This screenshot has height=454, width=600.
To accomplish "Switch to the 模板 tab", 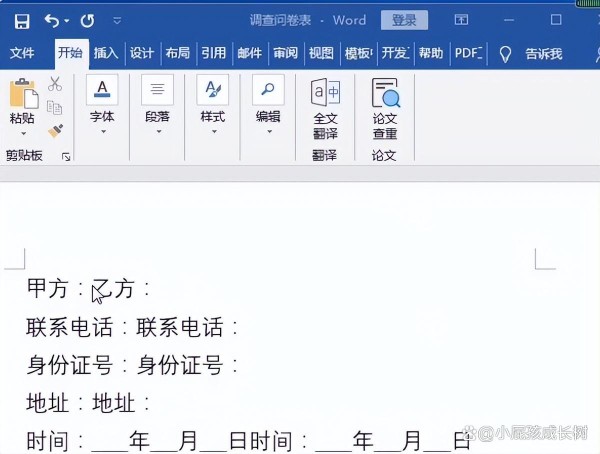I will [358, 53].
